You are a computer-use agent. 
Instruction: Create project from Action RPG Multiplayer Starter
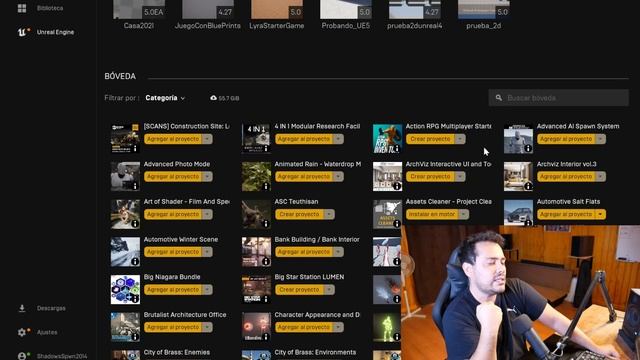[x=430, y=139]
